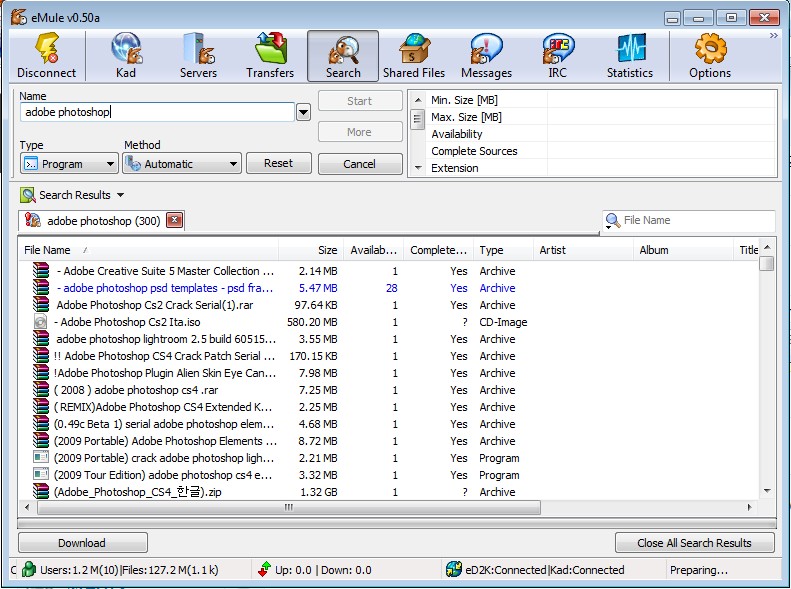
Task: Expand the Type dropdown showing Program
Action: pos(69,163)
